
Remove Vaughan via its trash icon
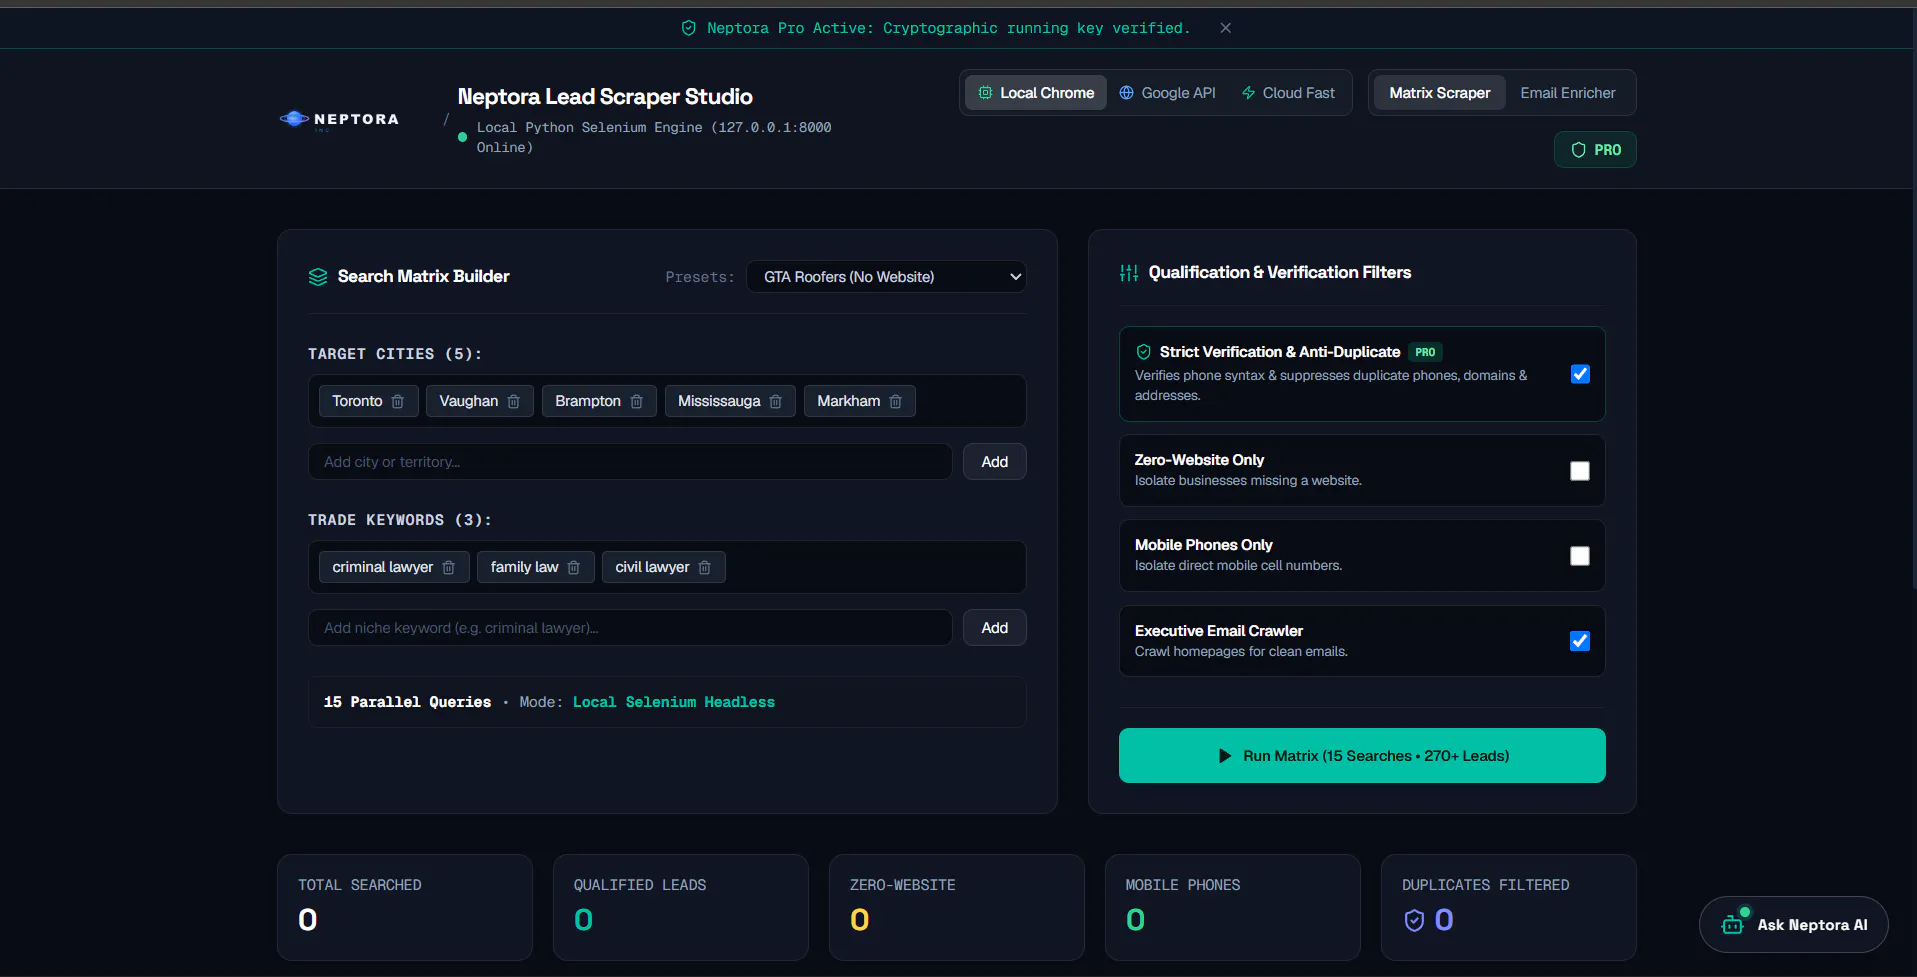513,401
